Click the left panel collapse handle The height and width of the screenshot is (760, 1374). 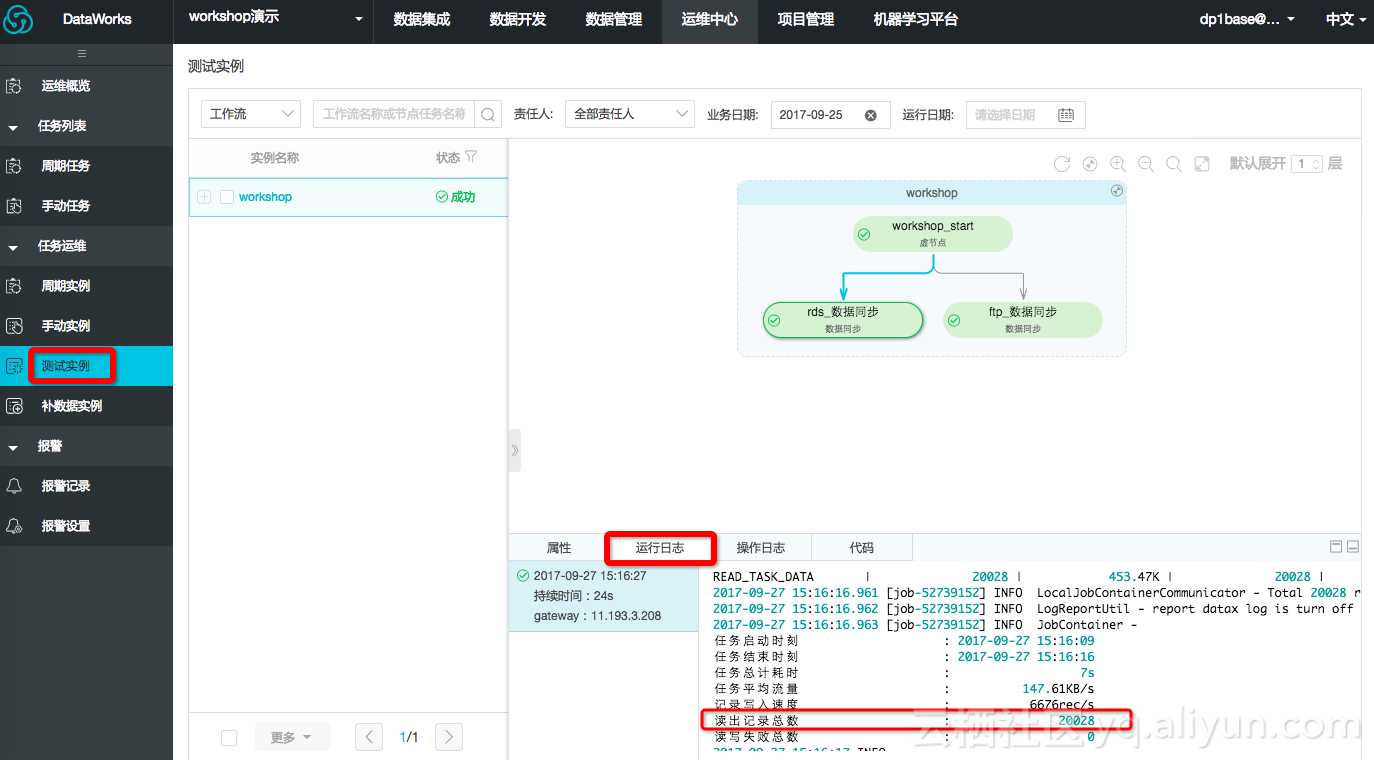pos(515,450)
